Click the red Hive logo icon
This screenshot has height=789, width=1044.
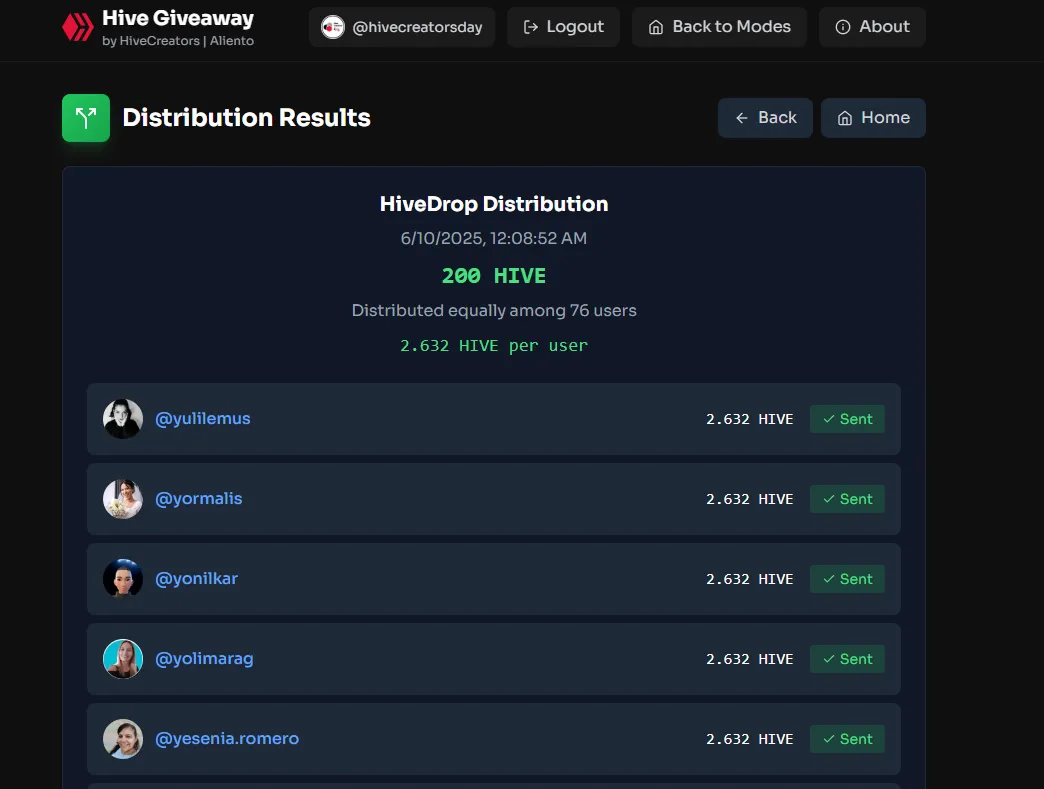click(x=78, y=27)
